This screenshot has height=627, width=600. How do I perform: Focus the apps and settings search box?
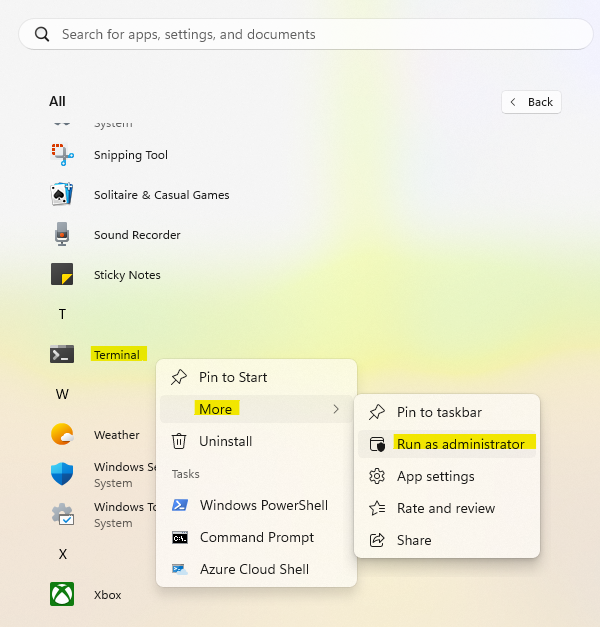tap(306, 34)
